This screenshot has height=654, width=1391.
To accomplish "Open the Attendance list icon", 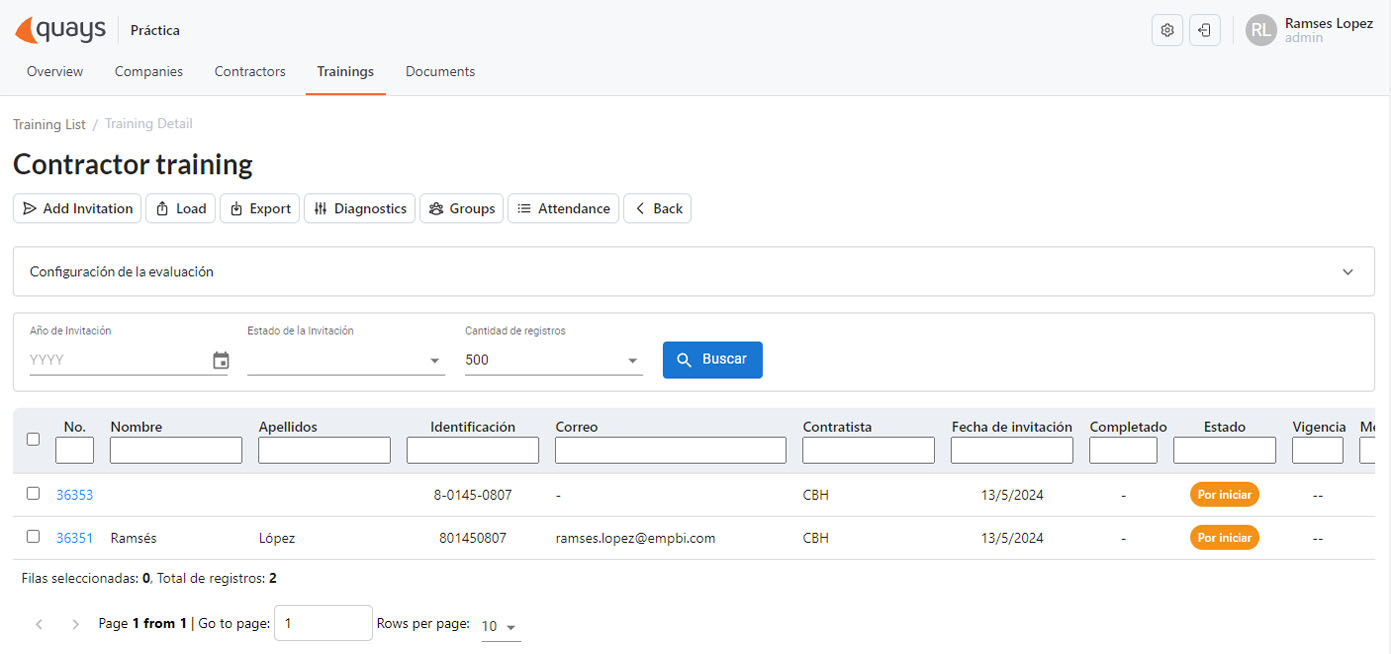I will (524, 208).
